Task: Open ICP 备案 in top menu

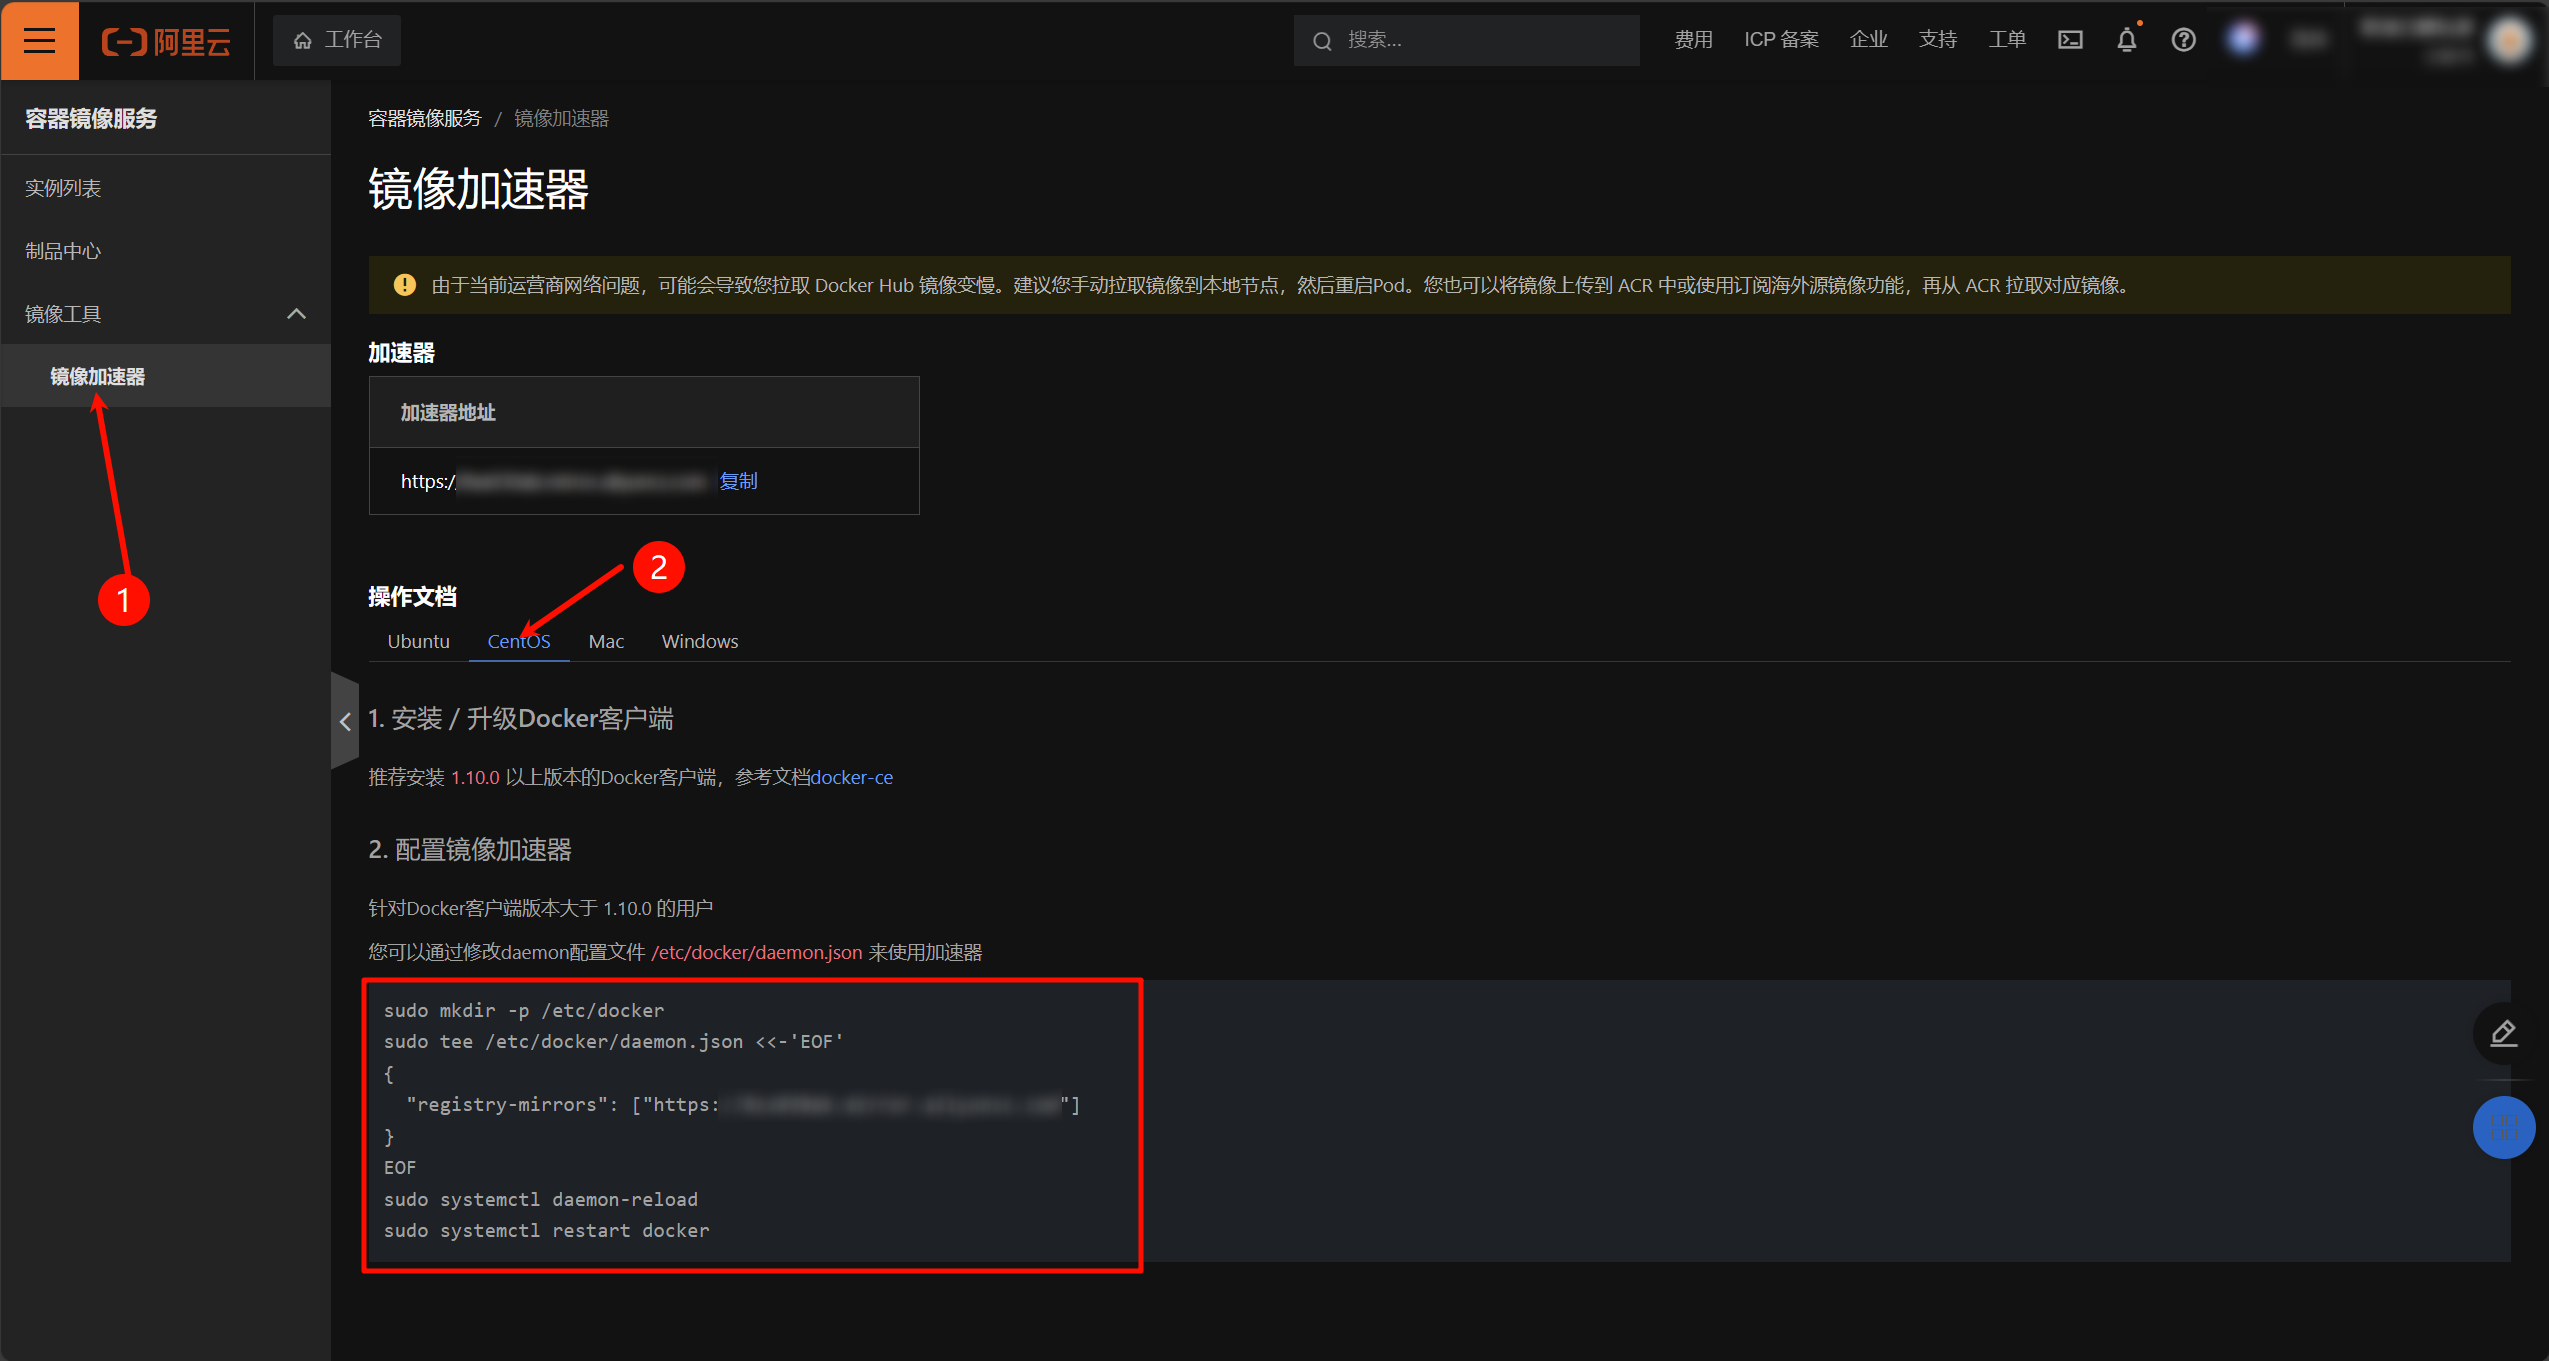Action: coord(1781,40)
